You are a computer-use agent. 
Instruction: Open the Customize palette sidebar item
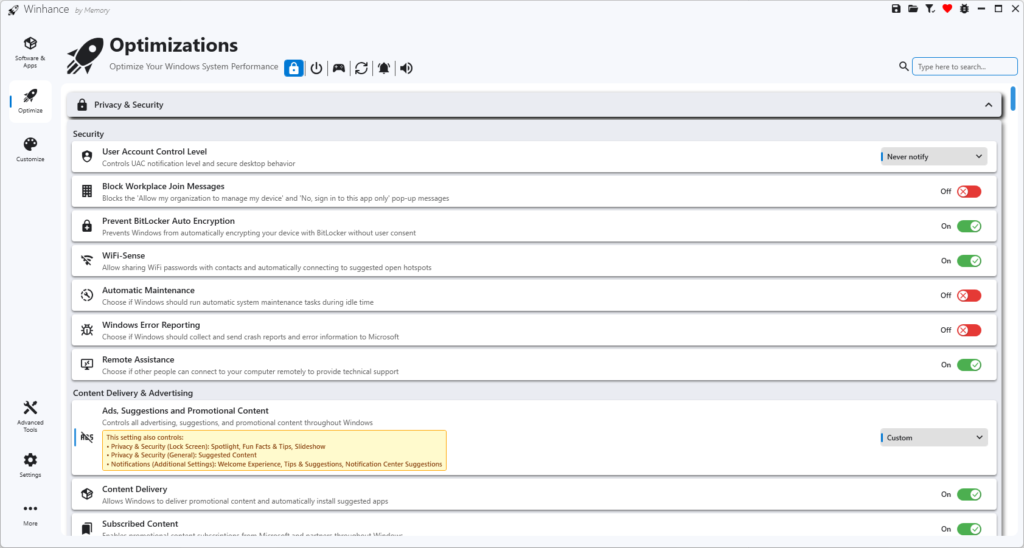point(30,150)
